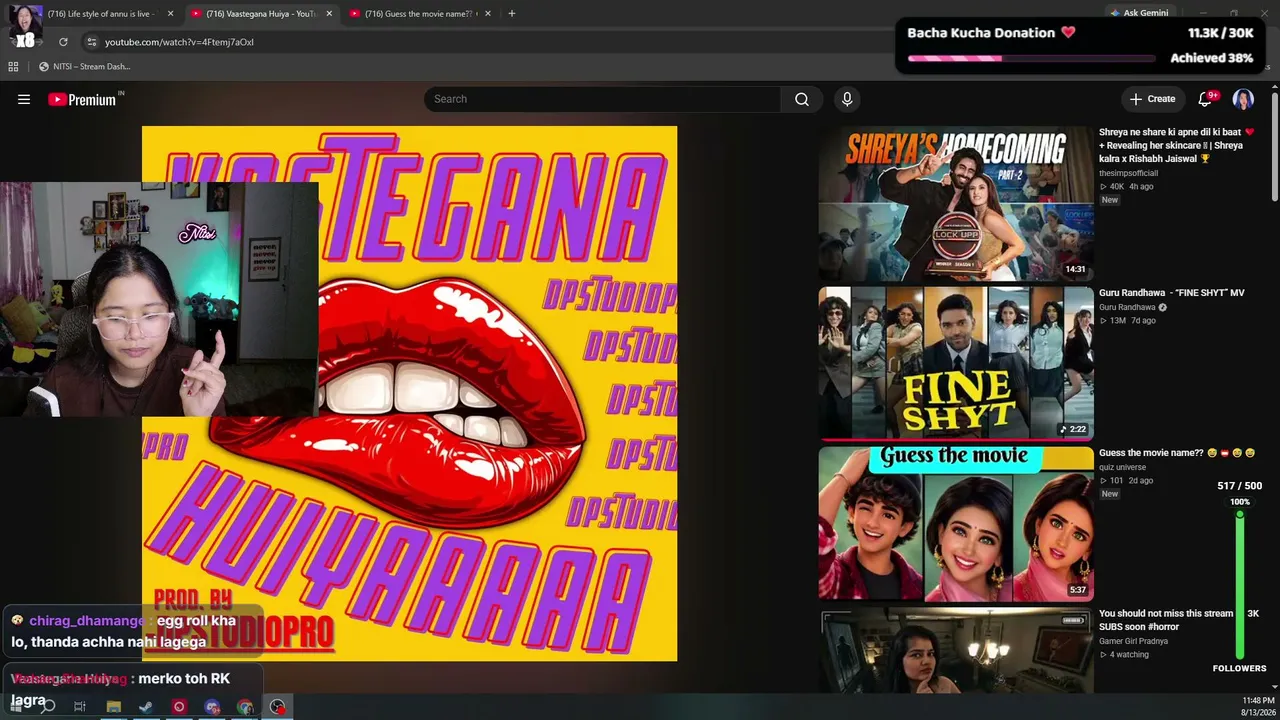Visit thesimpsofficiall channel
Screen dimensions: 1280x720
[1128, 173]
